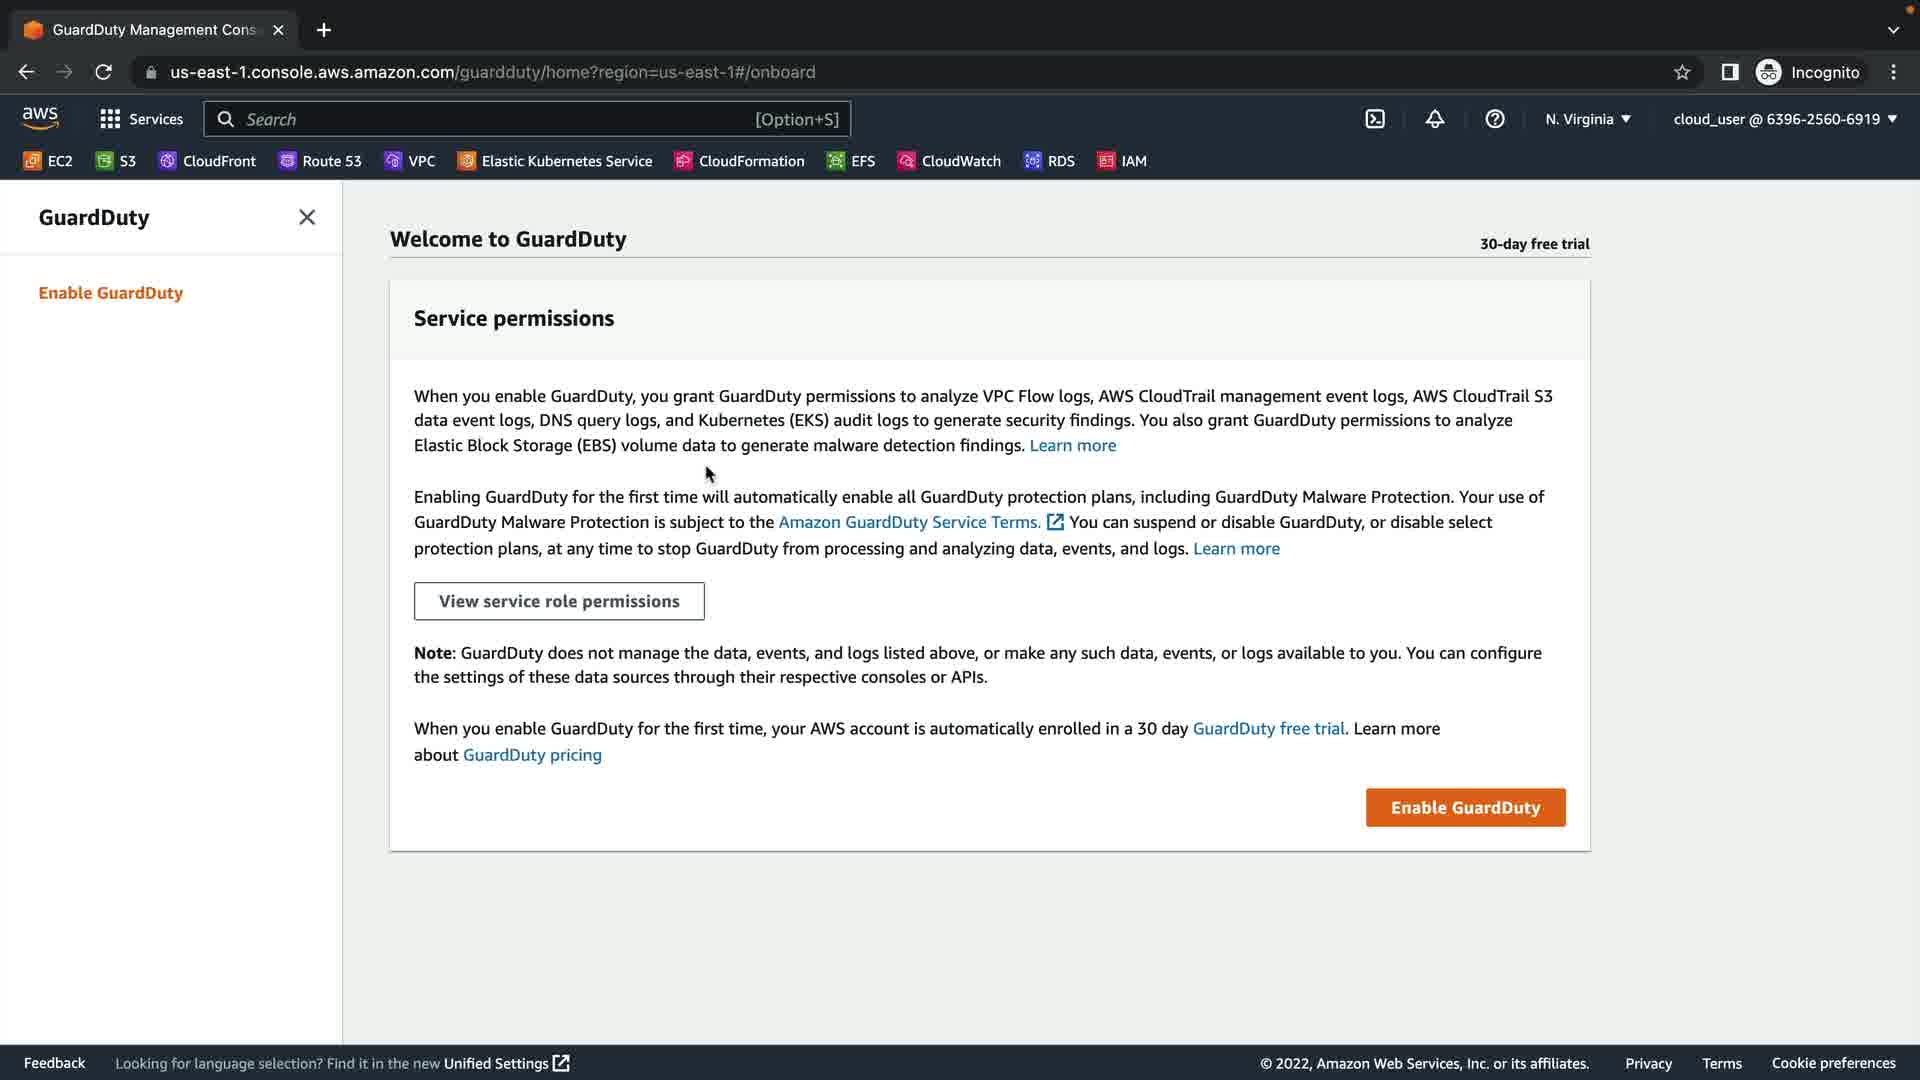Open the Services grid menu
Screen dimensions: 1920x1080
point(141,119)
